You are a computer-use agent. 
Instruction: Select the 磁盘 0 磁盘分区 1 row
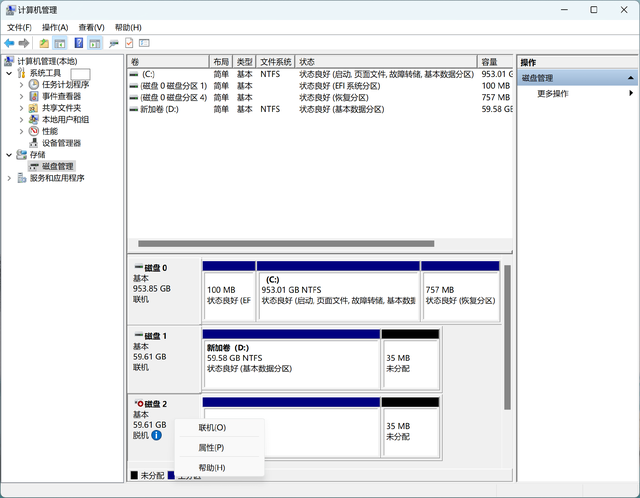pos(320,86)
